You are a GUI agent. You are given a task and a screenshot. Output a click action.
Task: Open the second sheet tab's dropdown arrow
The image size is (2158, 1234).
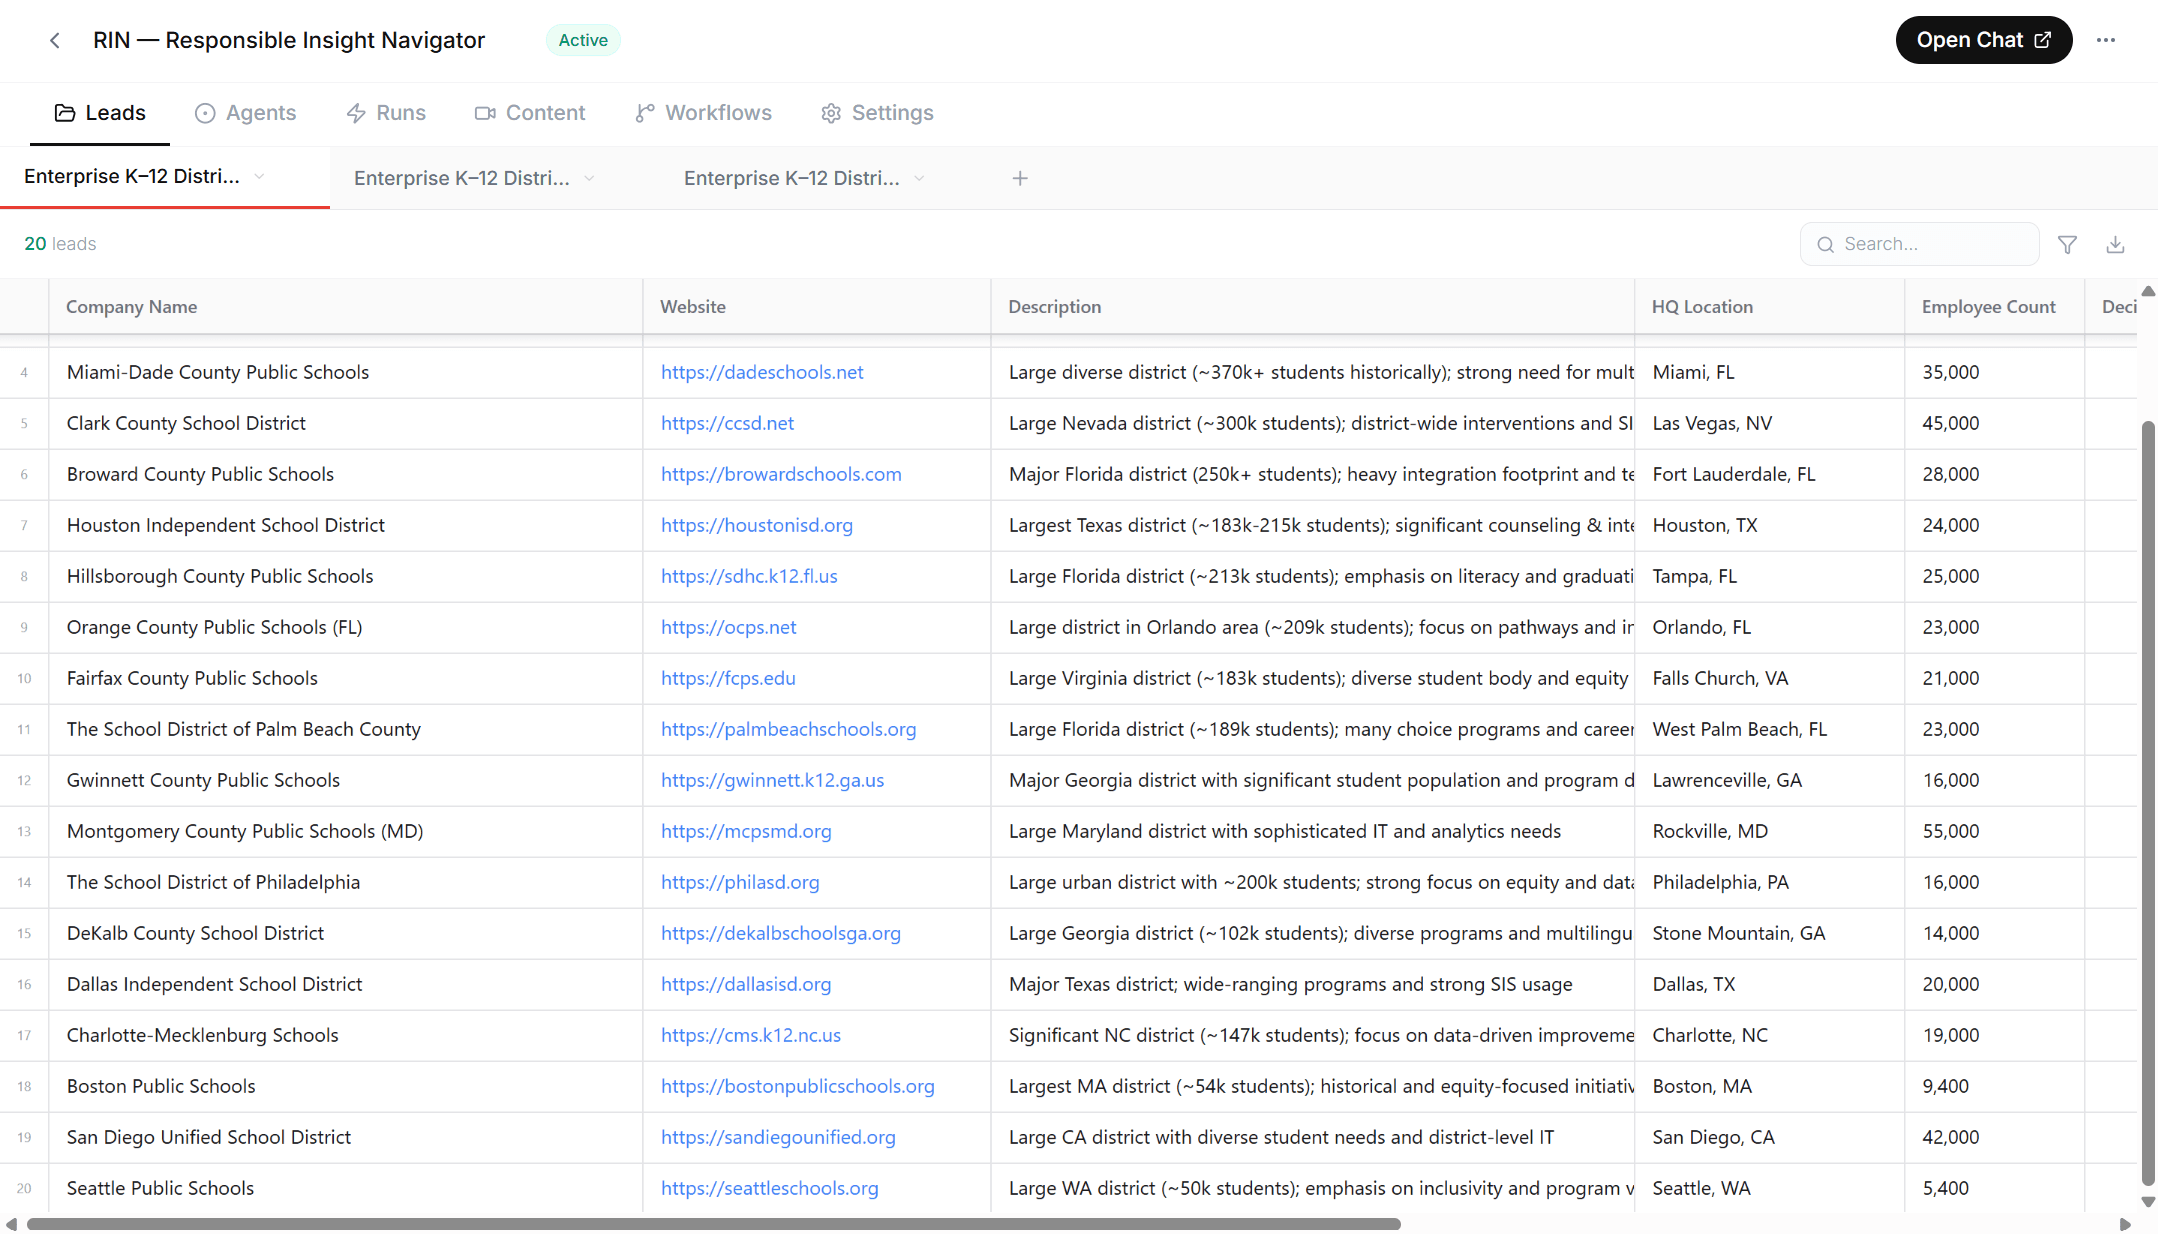590,178
